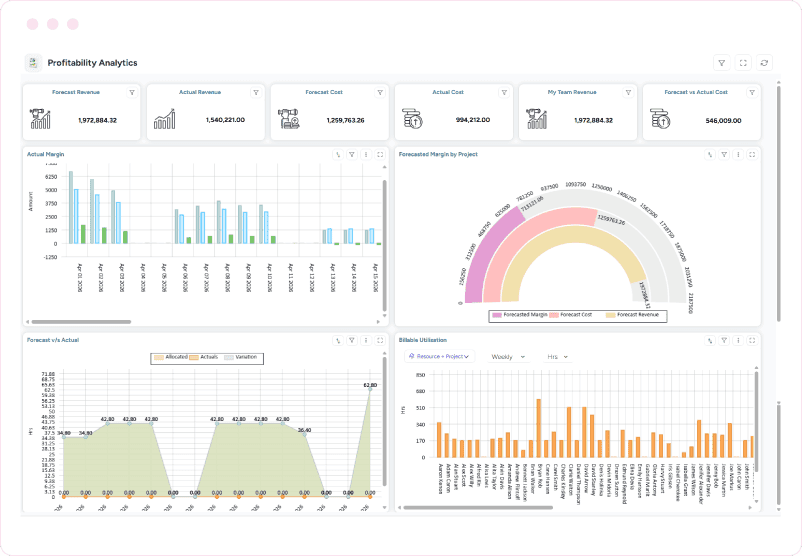Screen dimensions: 802x556
Task: Click the 36.40 data point on the Forecast chart
Action: (x=305, y=434)
